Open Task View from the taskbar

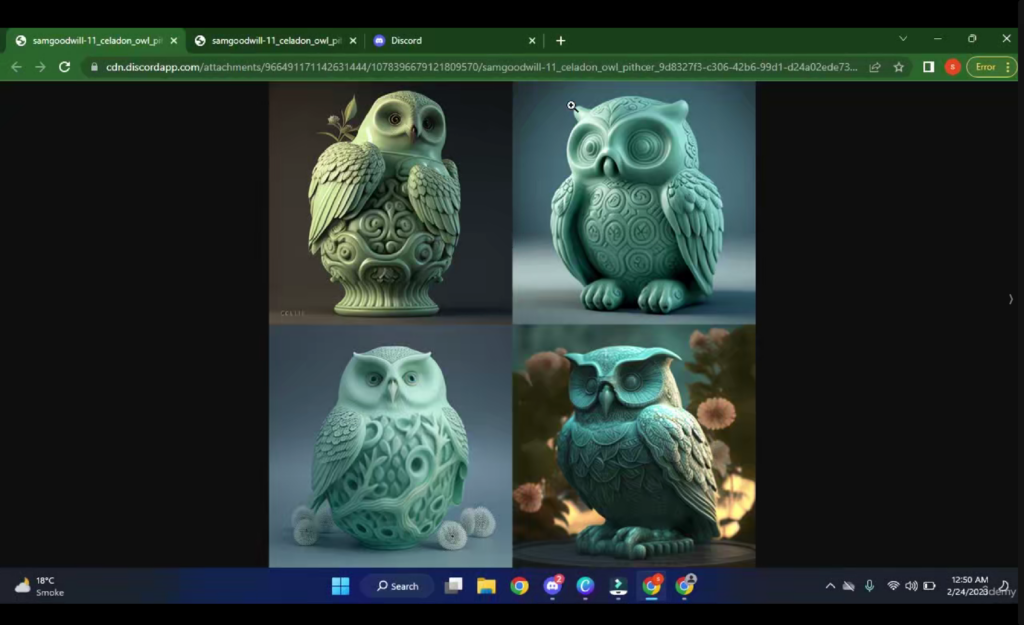(453, 586)
